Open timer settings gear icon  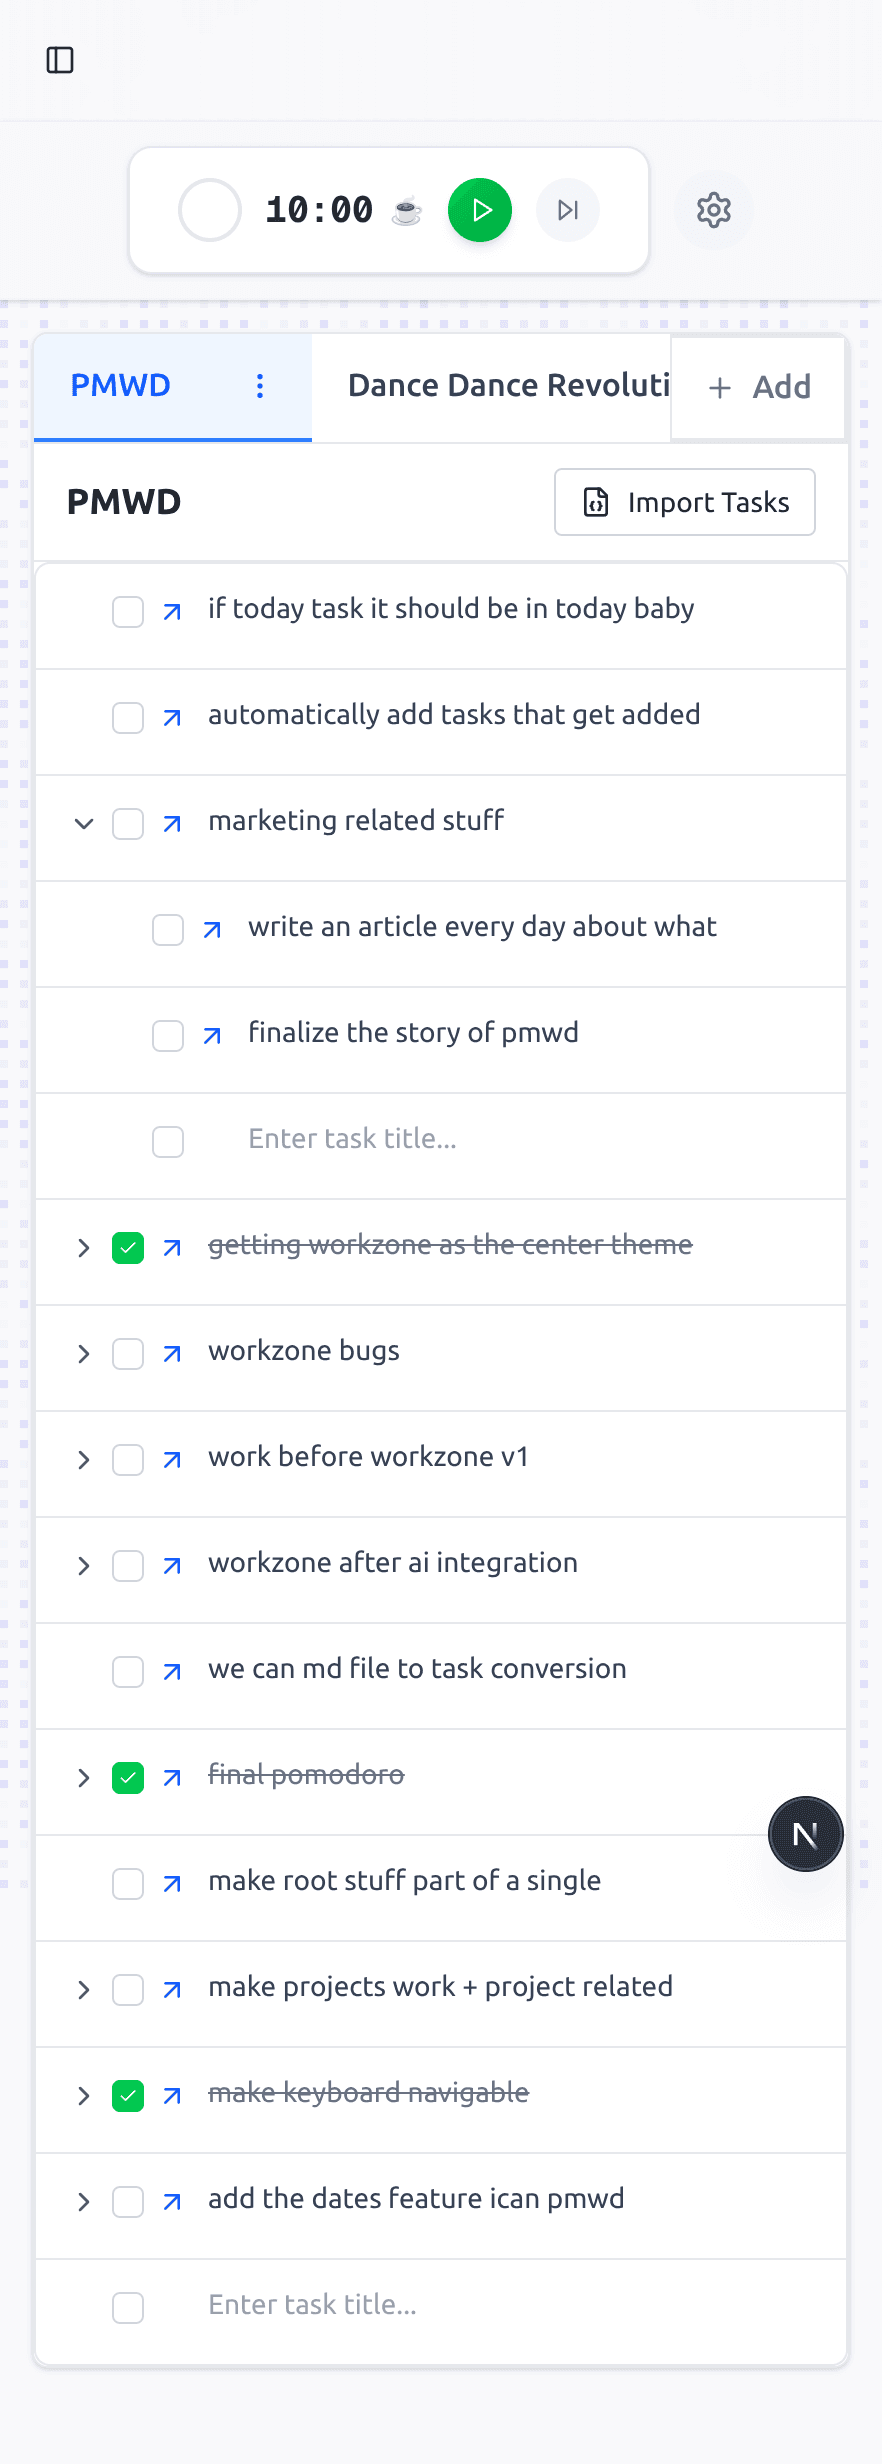point(714,210)
